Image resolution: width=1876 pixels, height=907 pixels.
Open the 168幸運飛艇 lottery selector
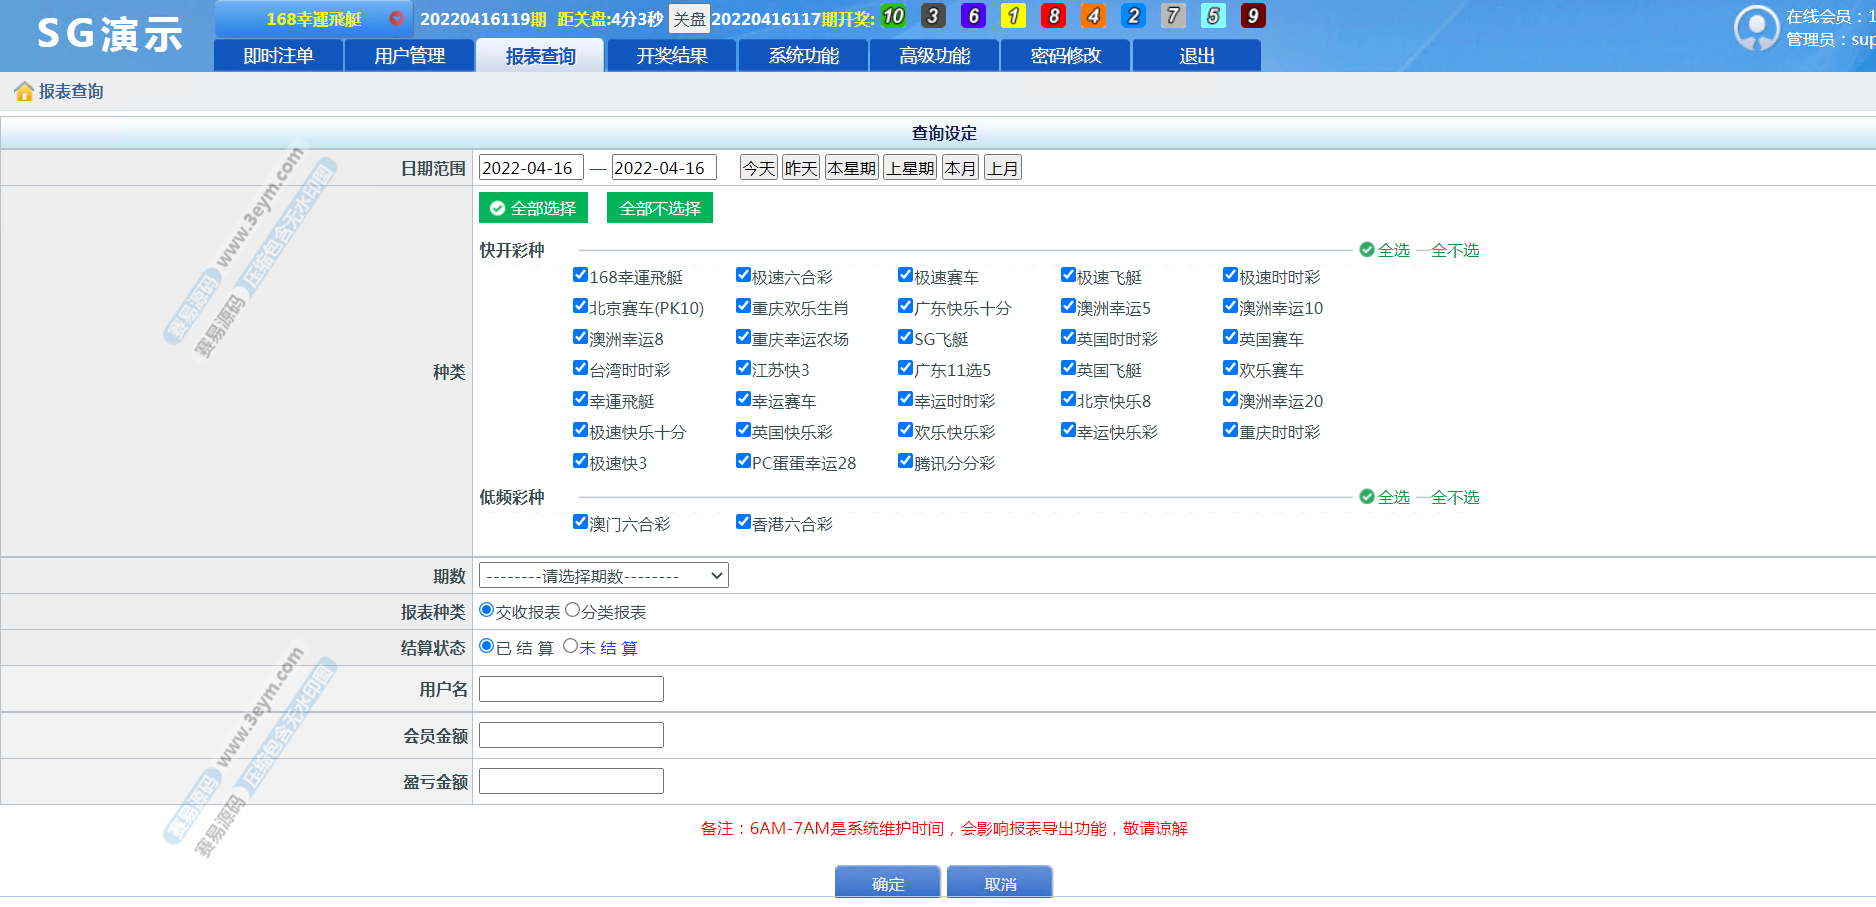pos(314,19)
